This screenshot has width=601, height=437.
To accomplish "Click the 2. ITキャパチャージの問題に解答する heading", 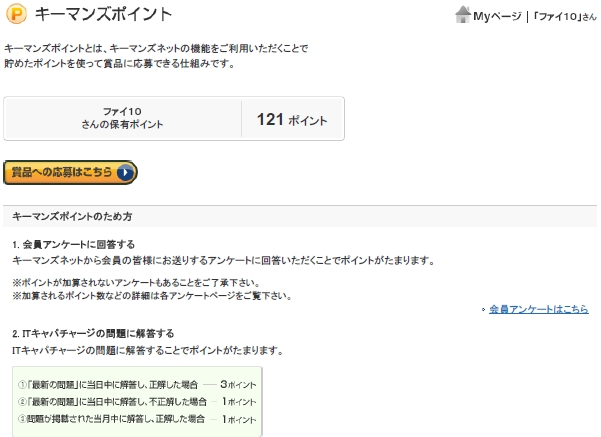I will click(x=94, y=333).
